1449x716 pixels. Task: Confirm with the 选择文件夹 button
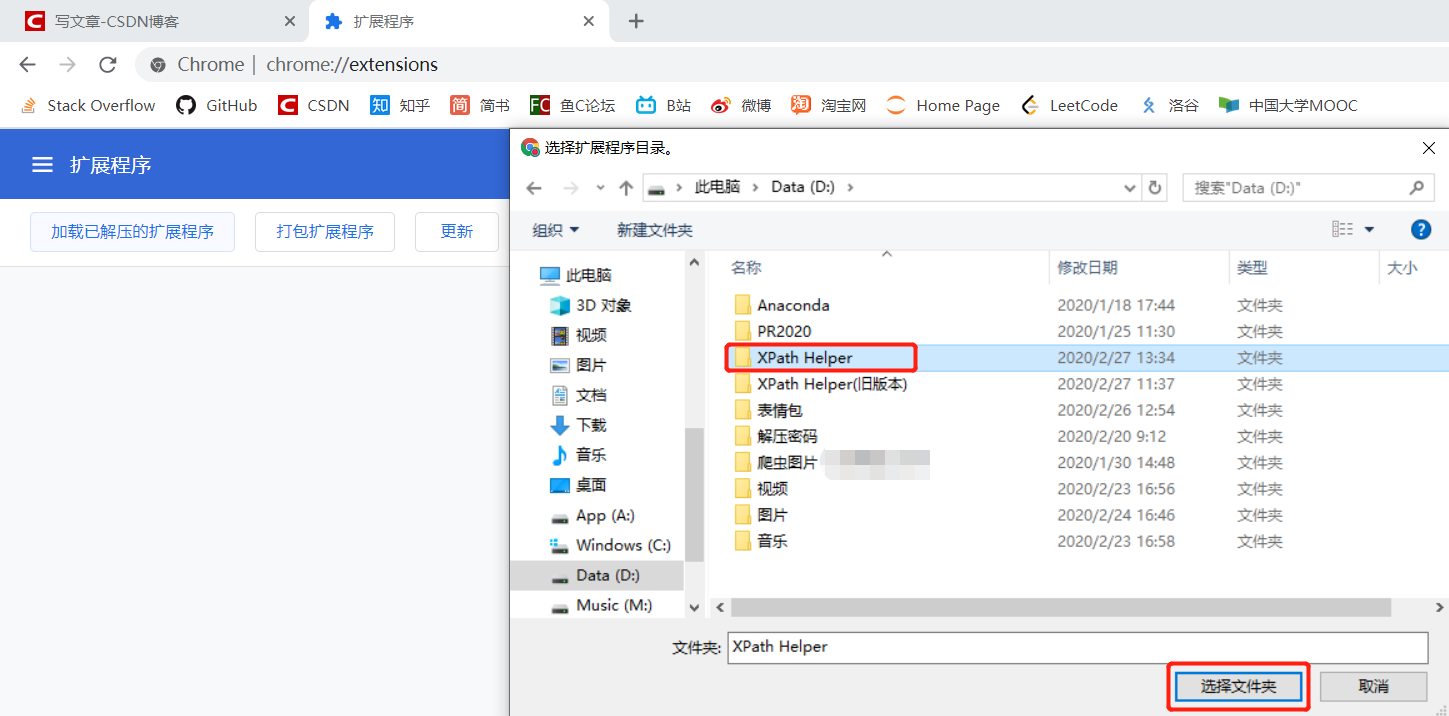[1238, 686]
